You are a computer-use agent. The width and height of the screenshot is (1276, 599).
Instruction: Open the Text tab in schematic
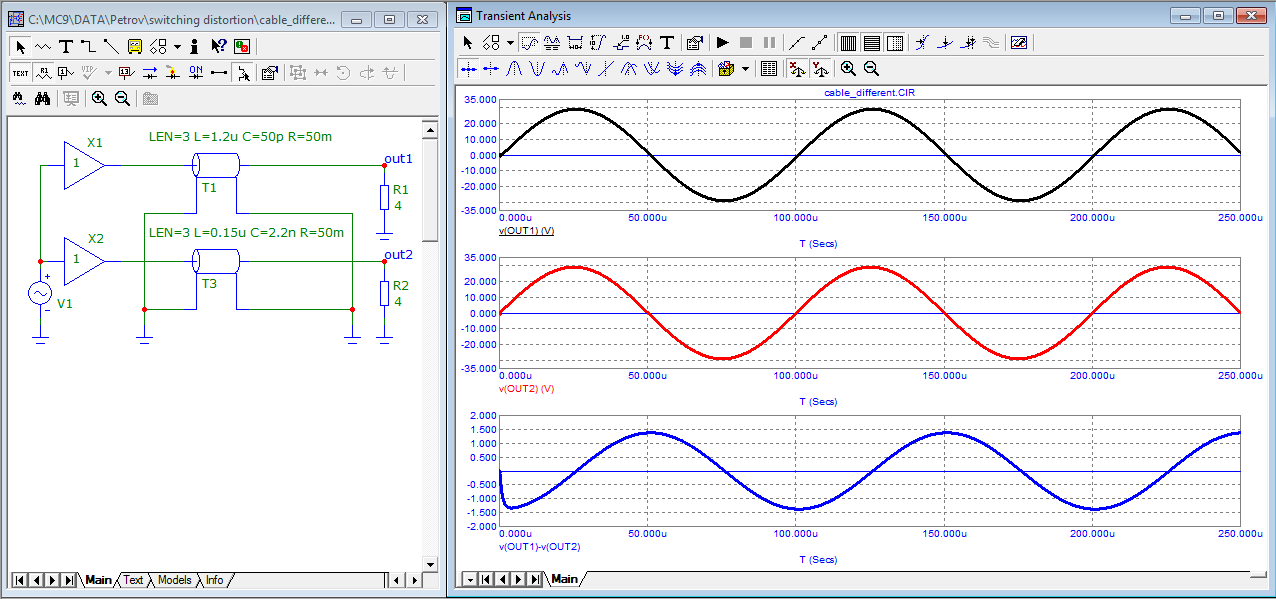coord(133,580)
